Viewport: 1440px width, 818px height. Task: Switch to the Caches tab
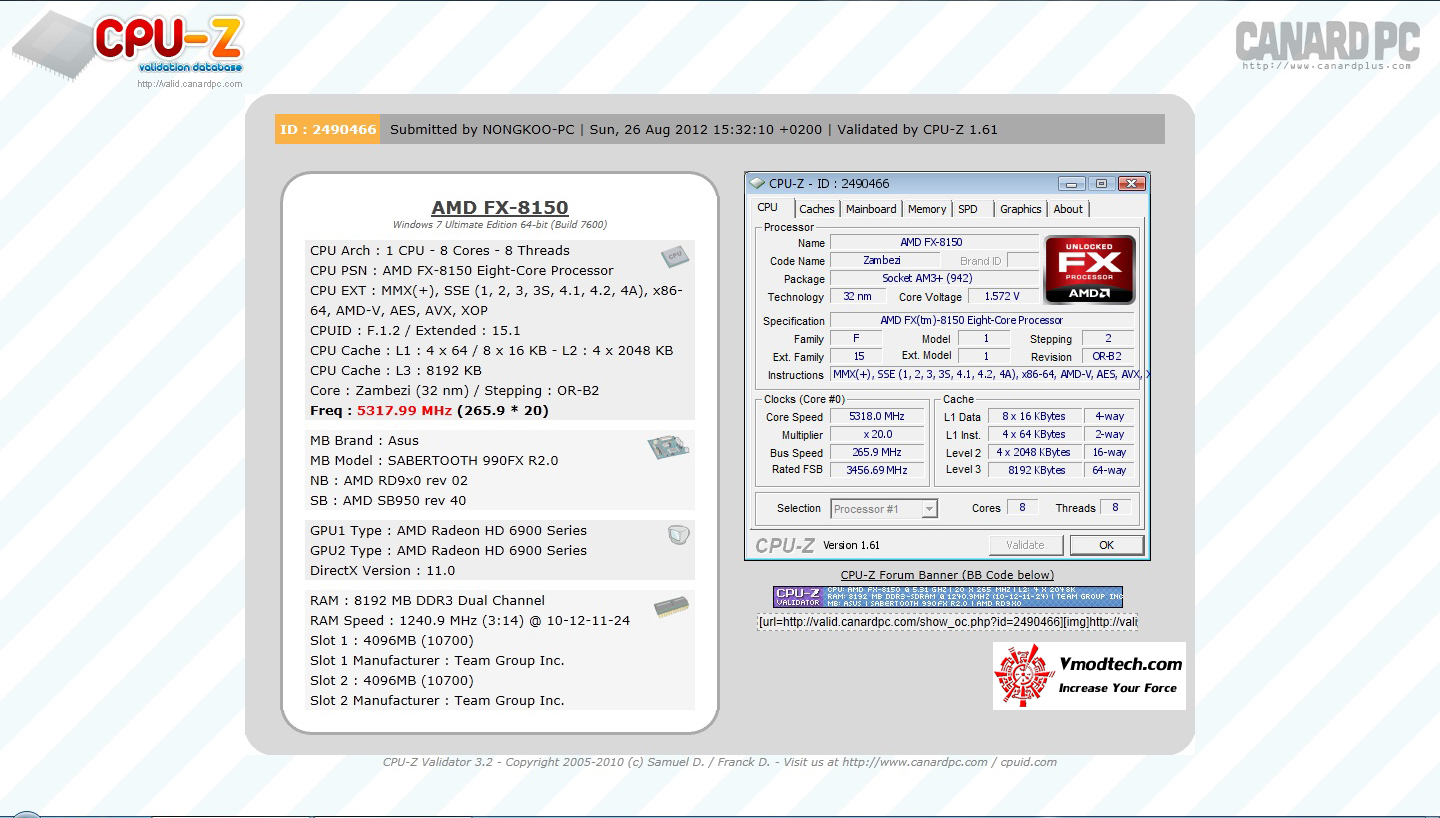pos(816,209)
